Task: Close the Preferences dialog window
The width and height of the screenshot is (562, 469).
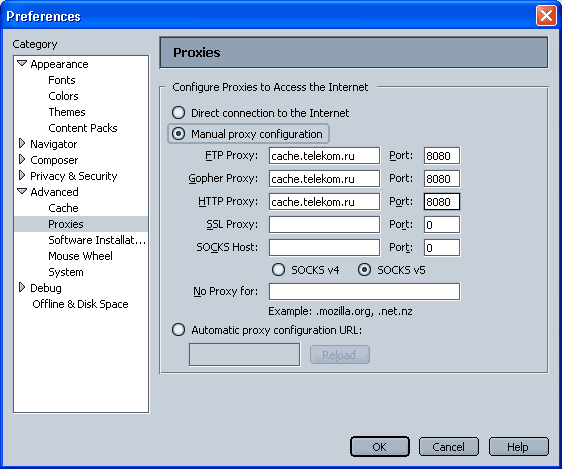Action: (x=546, y=16)
